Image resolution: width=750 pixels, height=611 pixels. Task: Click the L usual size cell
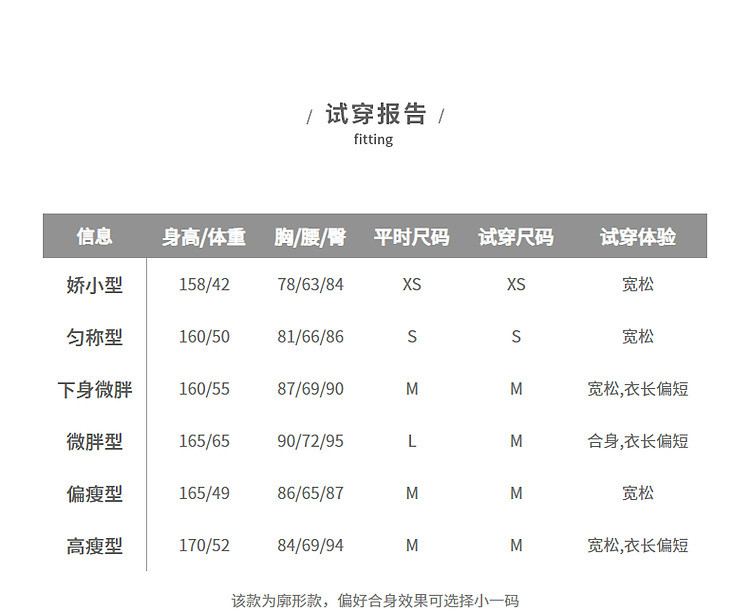[x=411, y=441]
